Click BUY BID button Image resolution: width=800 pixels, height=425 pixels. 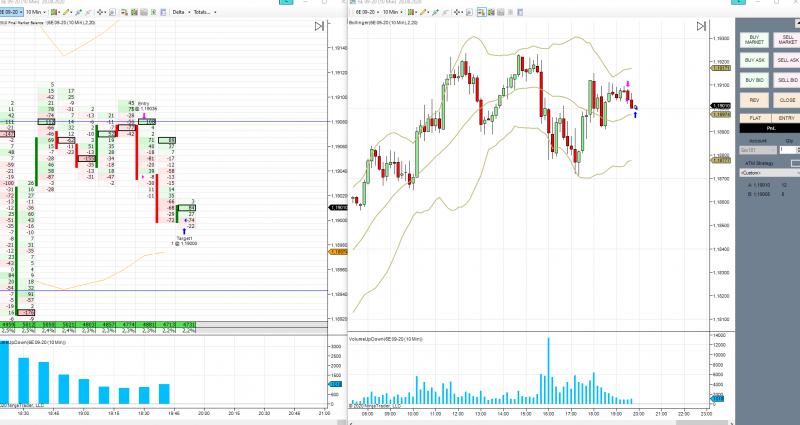[x=754, y=80]
